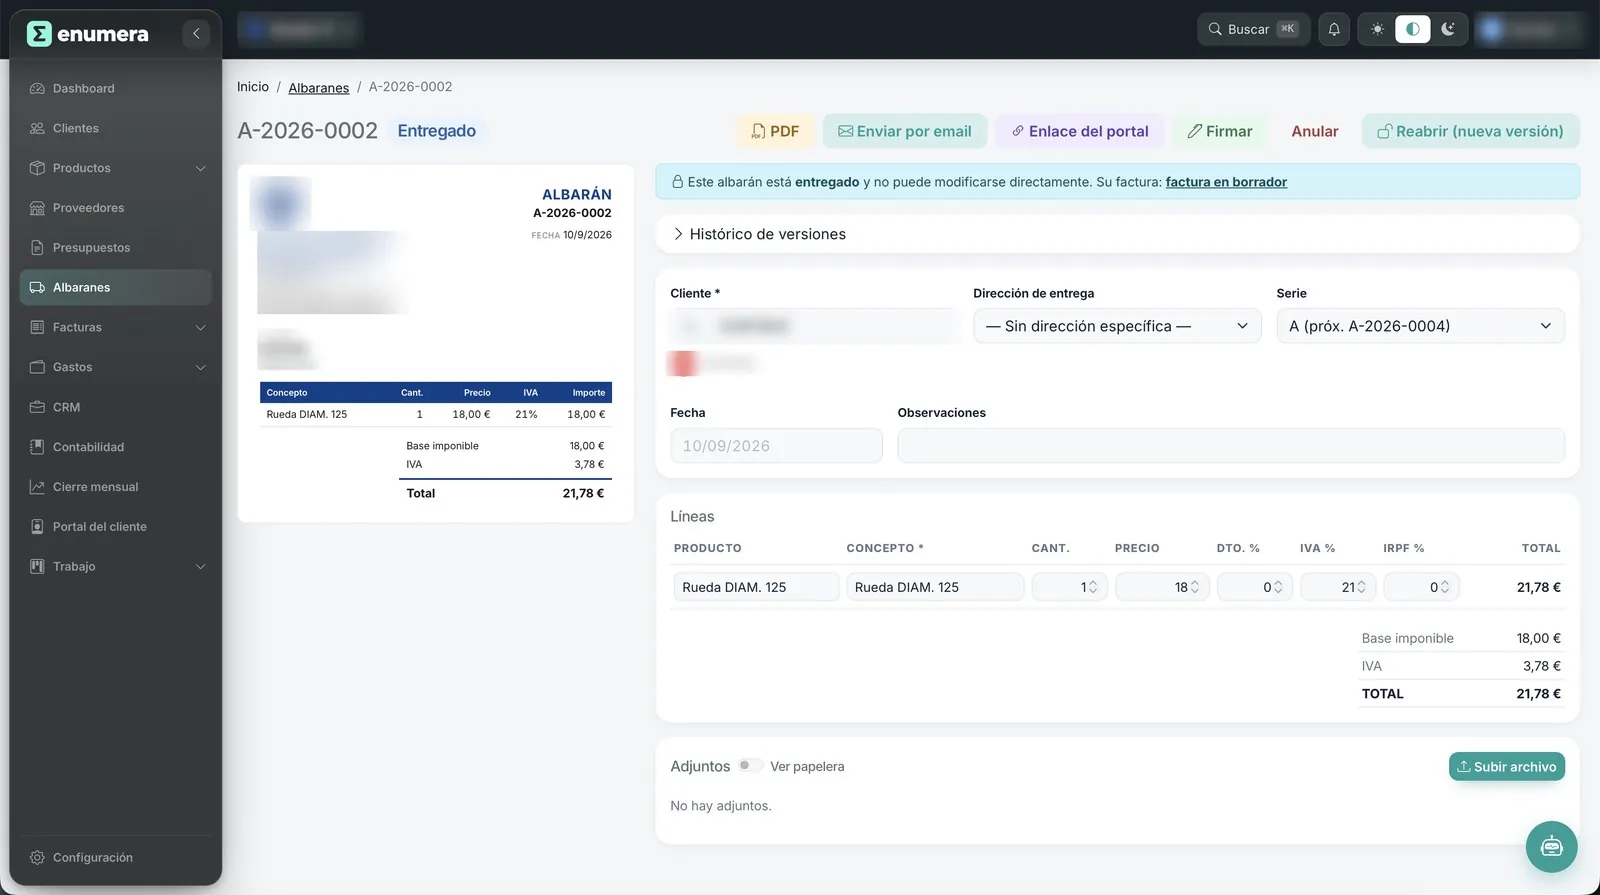Open the factura en borrador link
Screen dimensions: 1600x895
[1226, 182]
